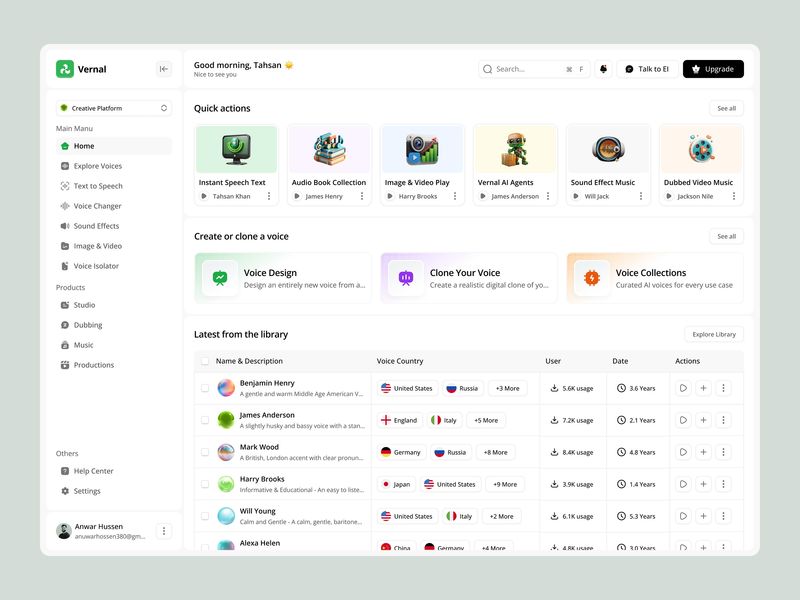Play the Vernal AI Agents sample

coord(483,196)
